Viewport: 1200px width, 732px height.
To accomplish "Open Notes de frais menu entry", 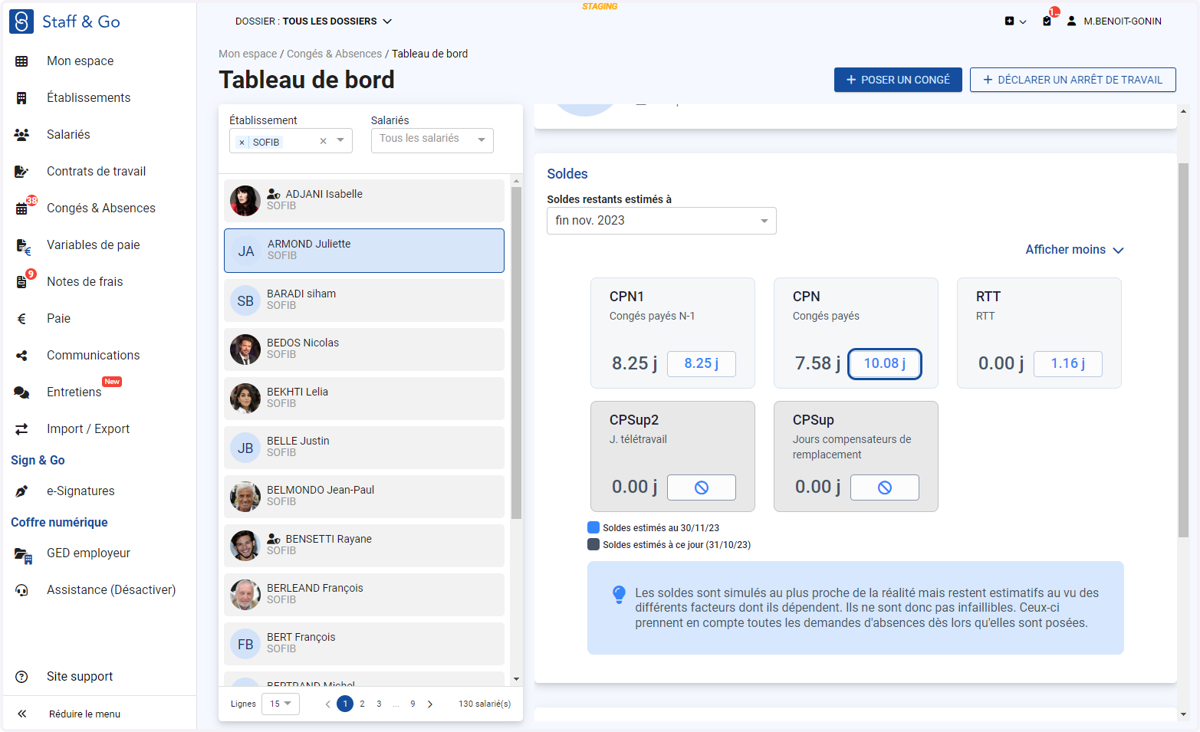I will 85,282.
